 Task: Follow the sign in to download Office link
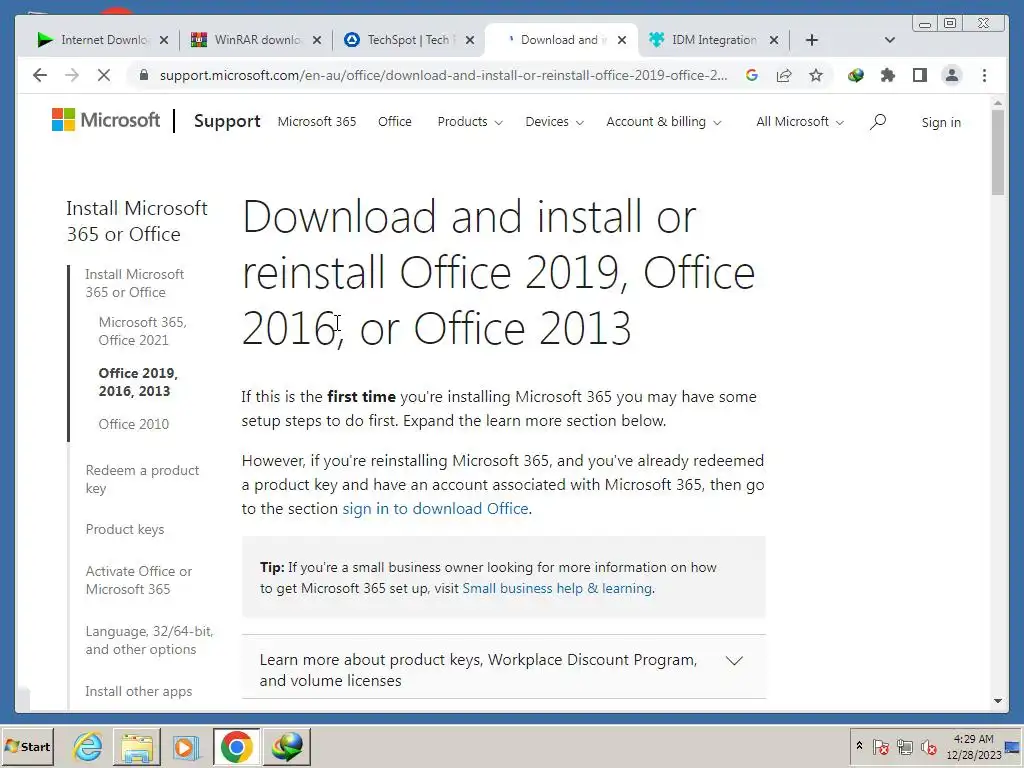[x=436, y=508]
